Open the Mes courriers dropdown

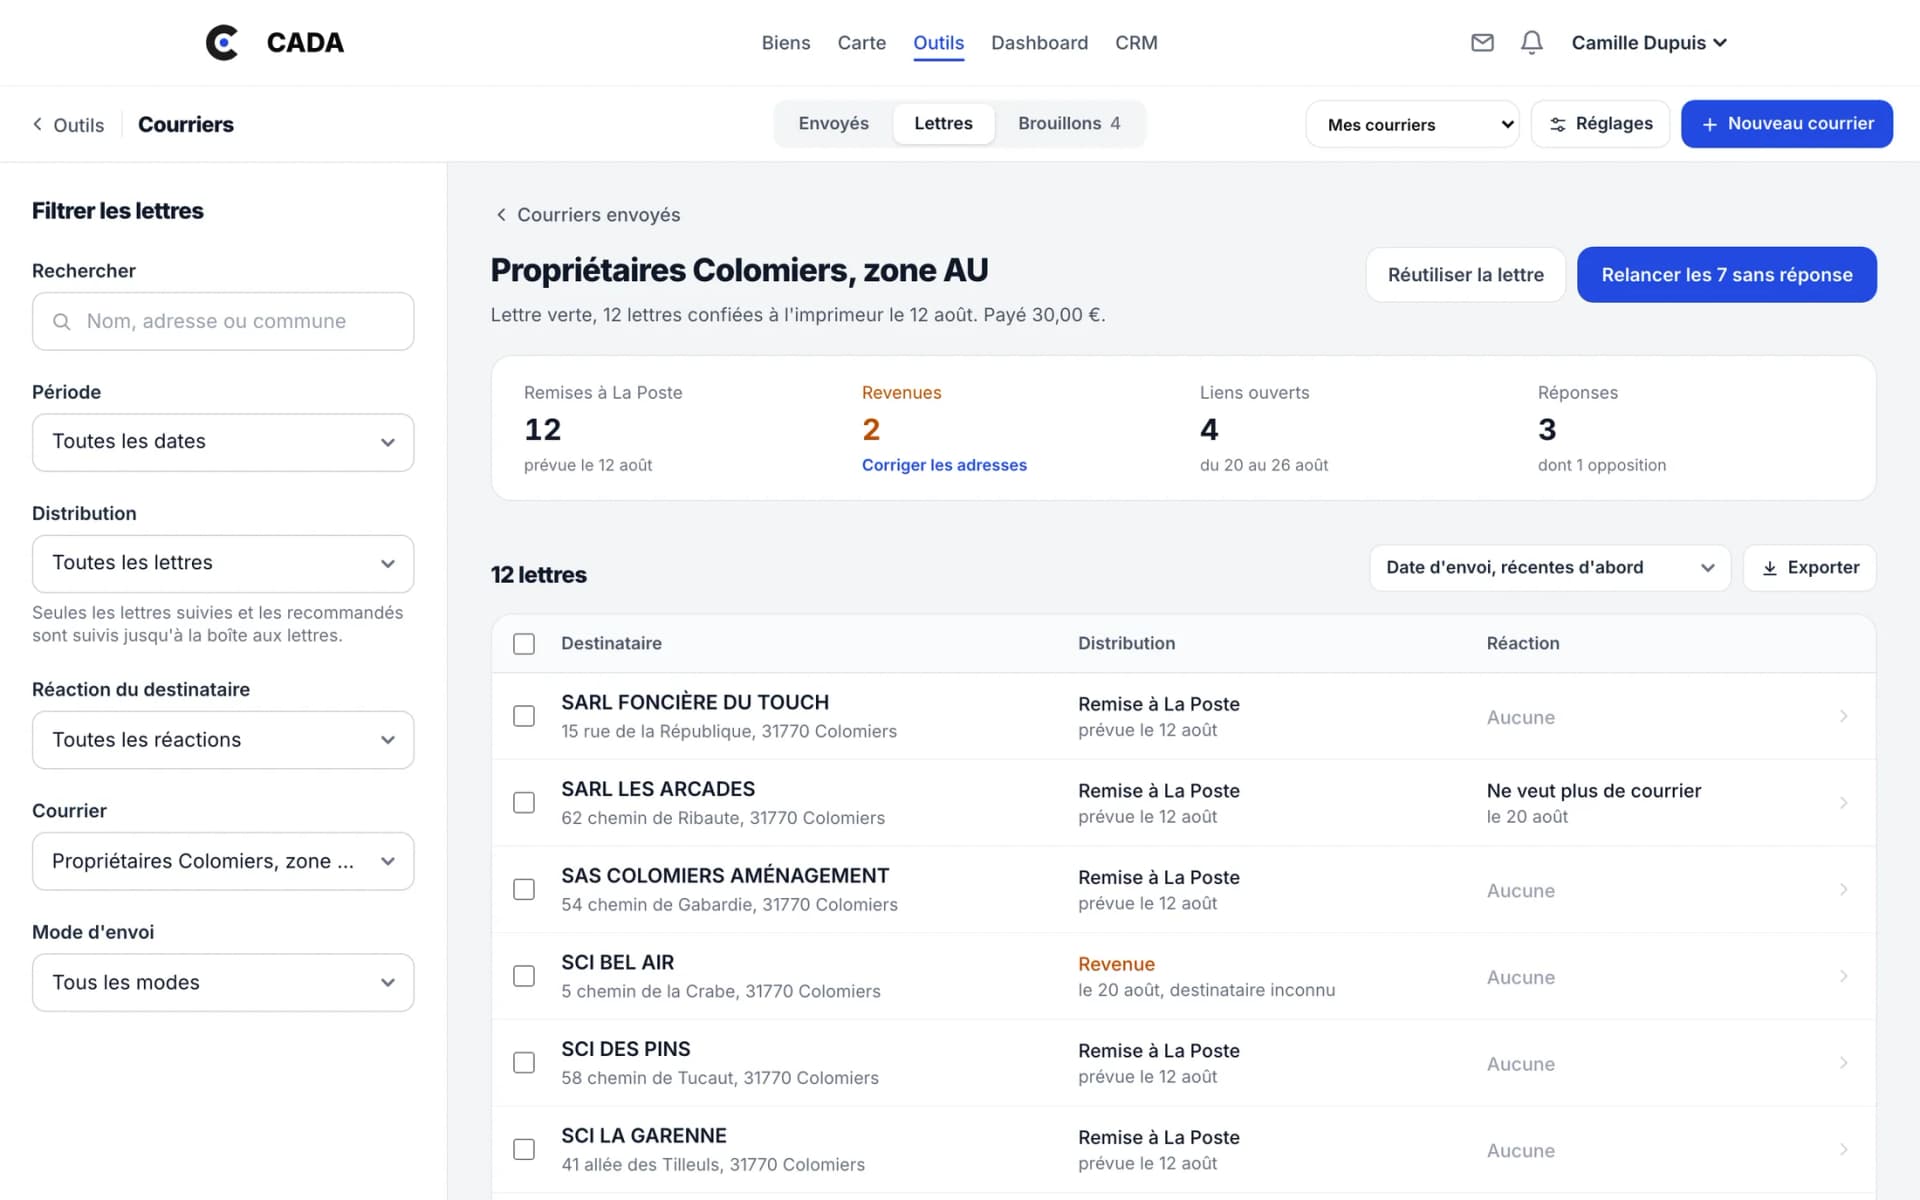tap(1412, 124)
